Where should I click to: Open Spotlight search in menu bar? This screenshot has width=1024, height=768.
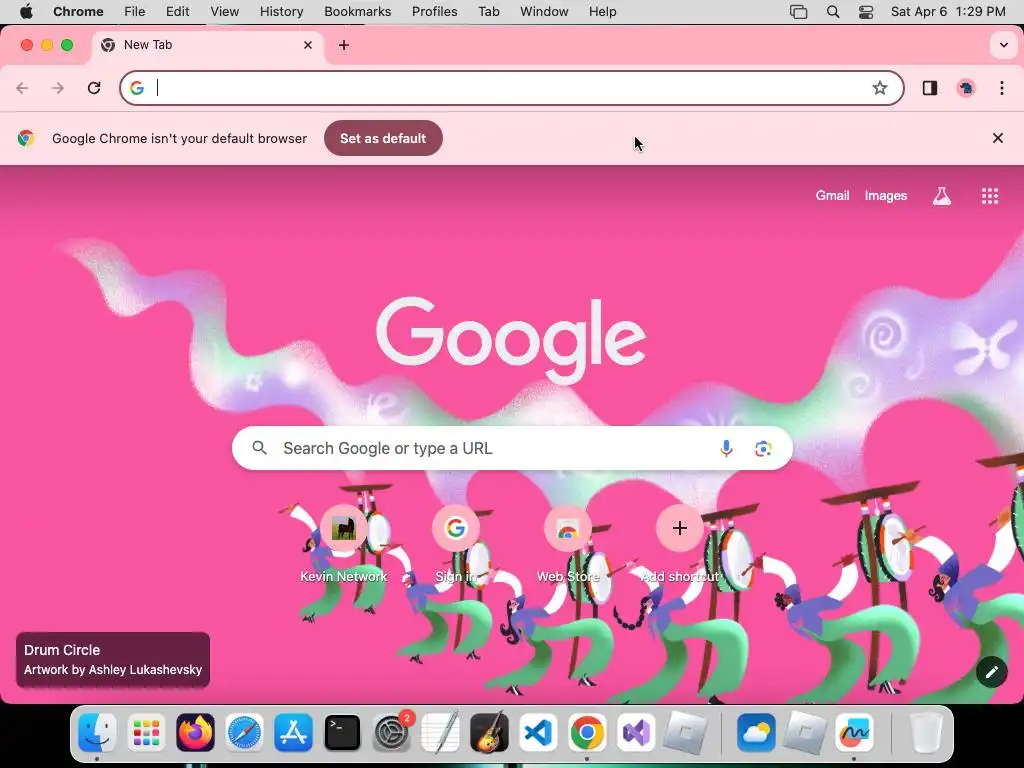click(x=833, y=12)
